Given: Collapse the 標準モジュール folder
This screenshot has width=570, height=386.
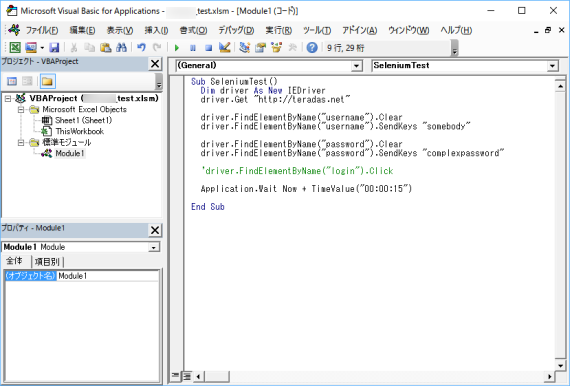Looking at the screenshot, I should [x=21, y=142].
